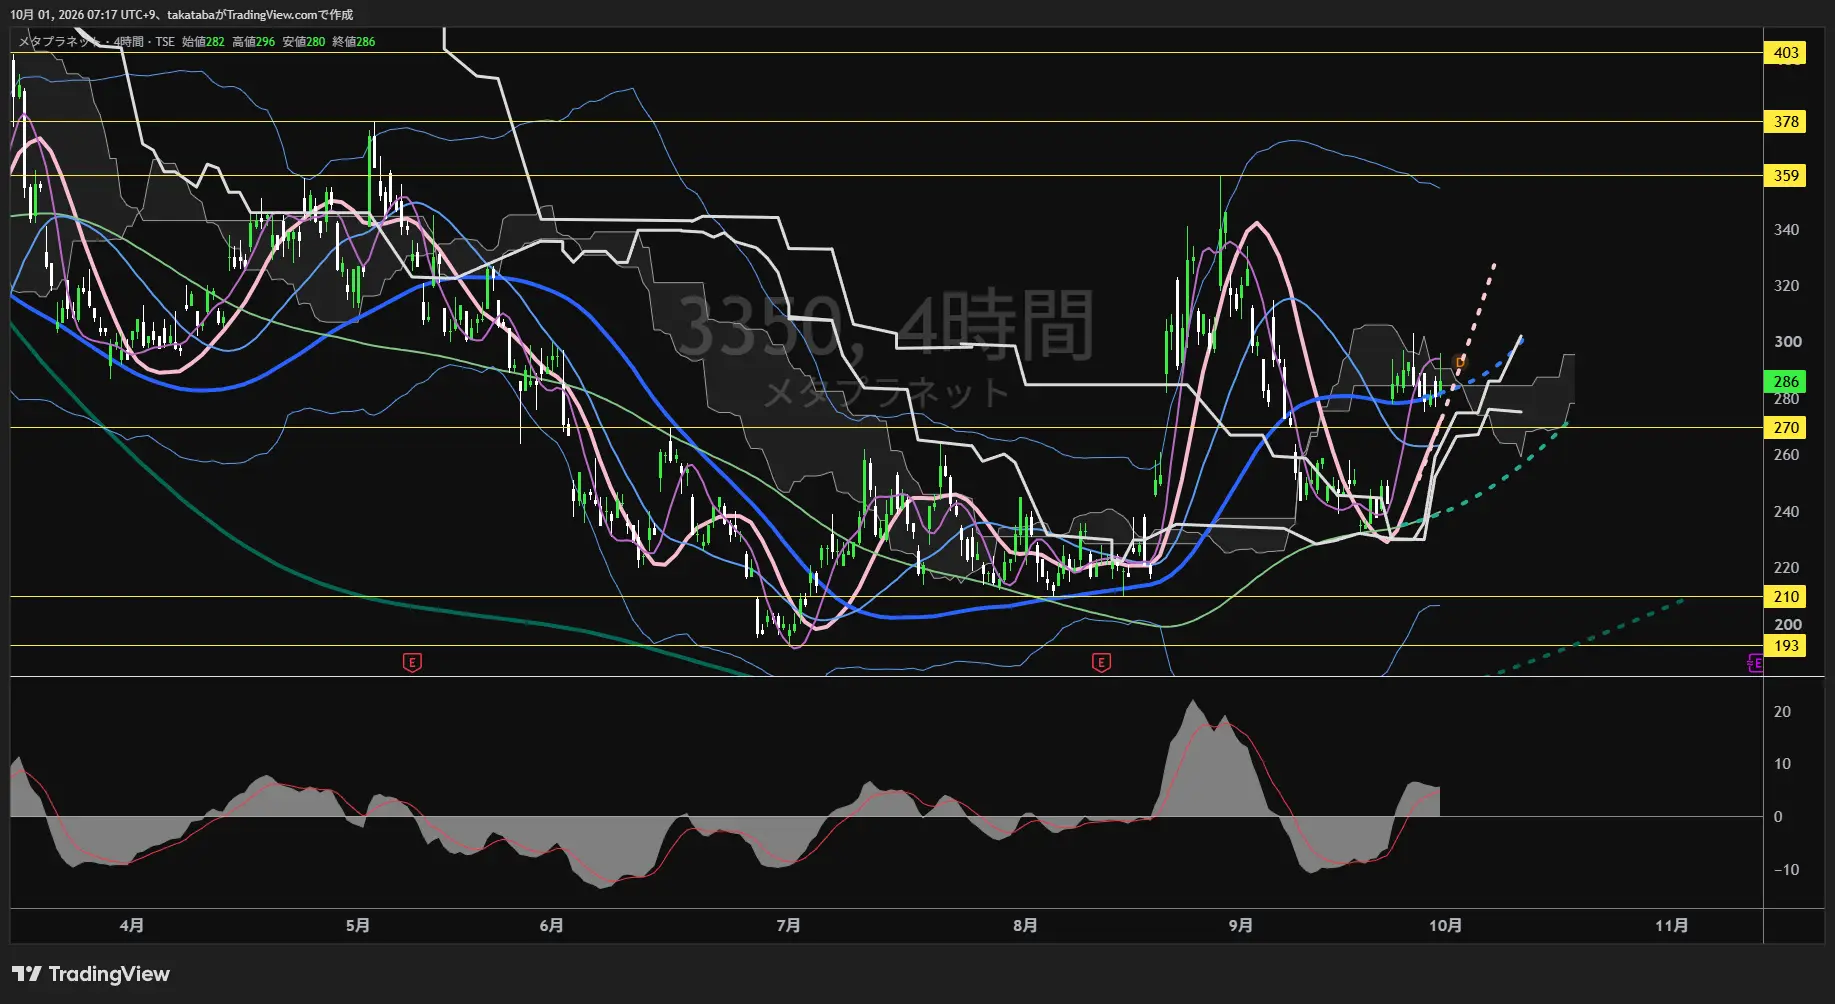This screenshot has width=1835, height=1004.
Task: Click the 7月 label on the time axis
Action: 788,926
